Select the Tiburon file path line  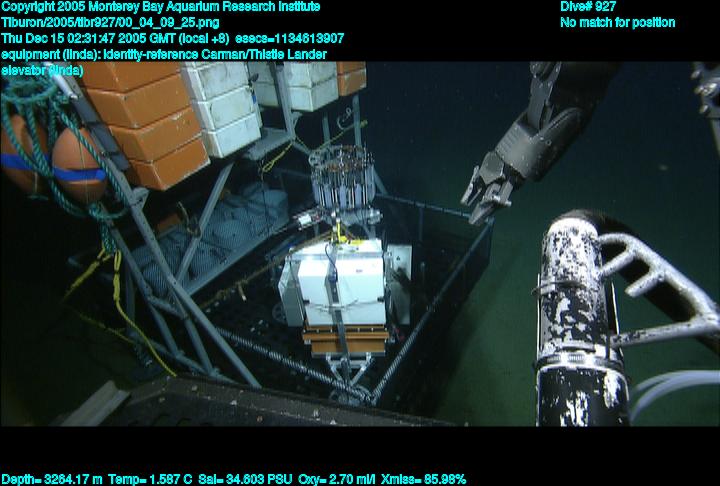pos(111,22)
